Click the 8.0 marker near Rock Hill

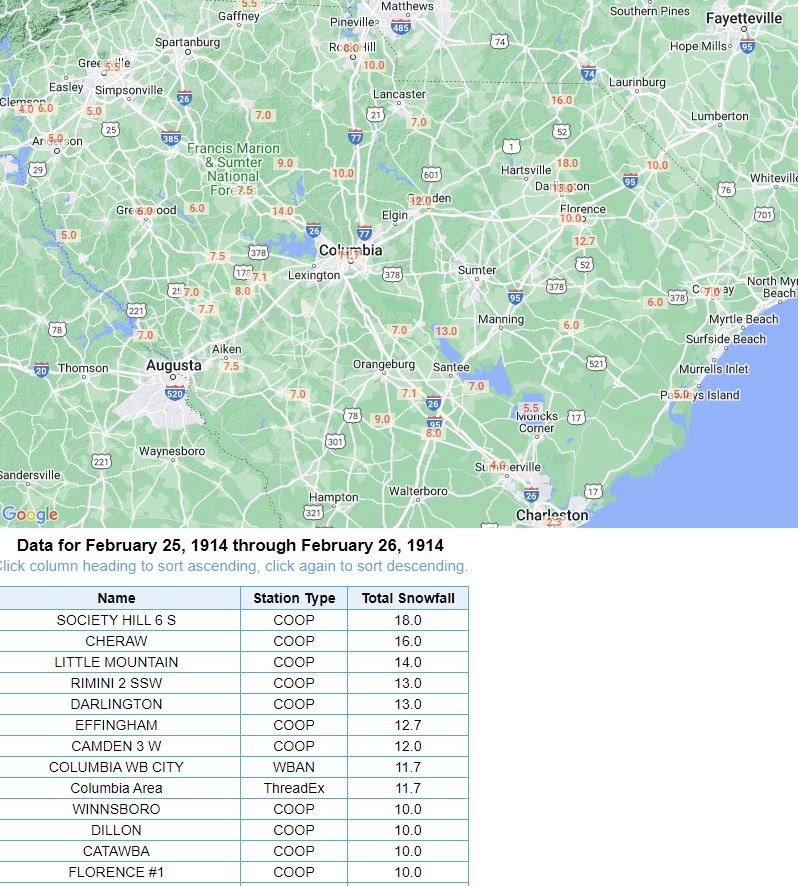(351, 48)
